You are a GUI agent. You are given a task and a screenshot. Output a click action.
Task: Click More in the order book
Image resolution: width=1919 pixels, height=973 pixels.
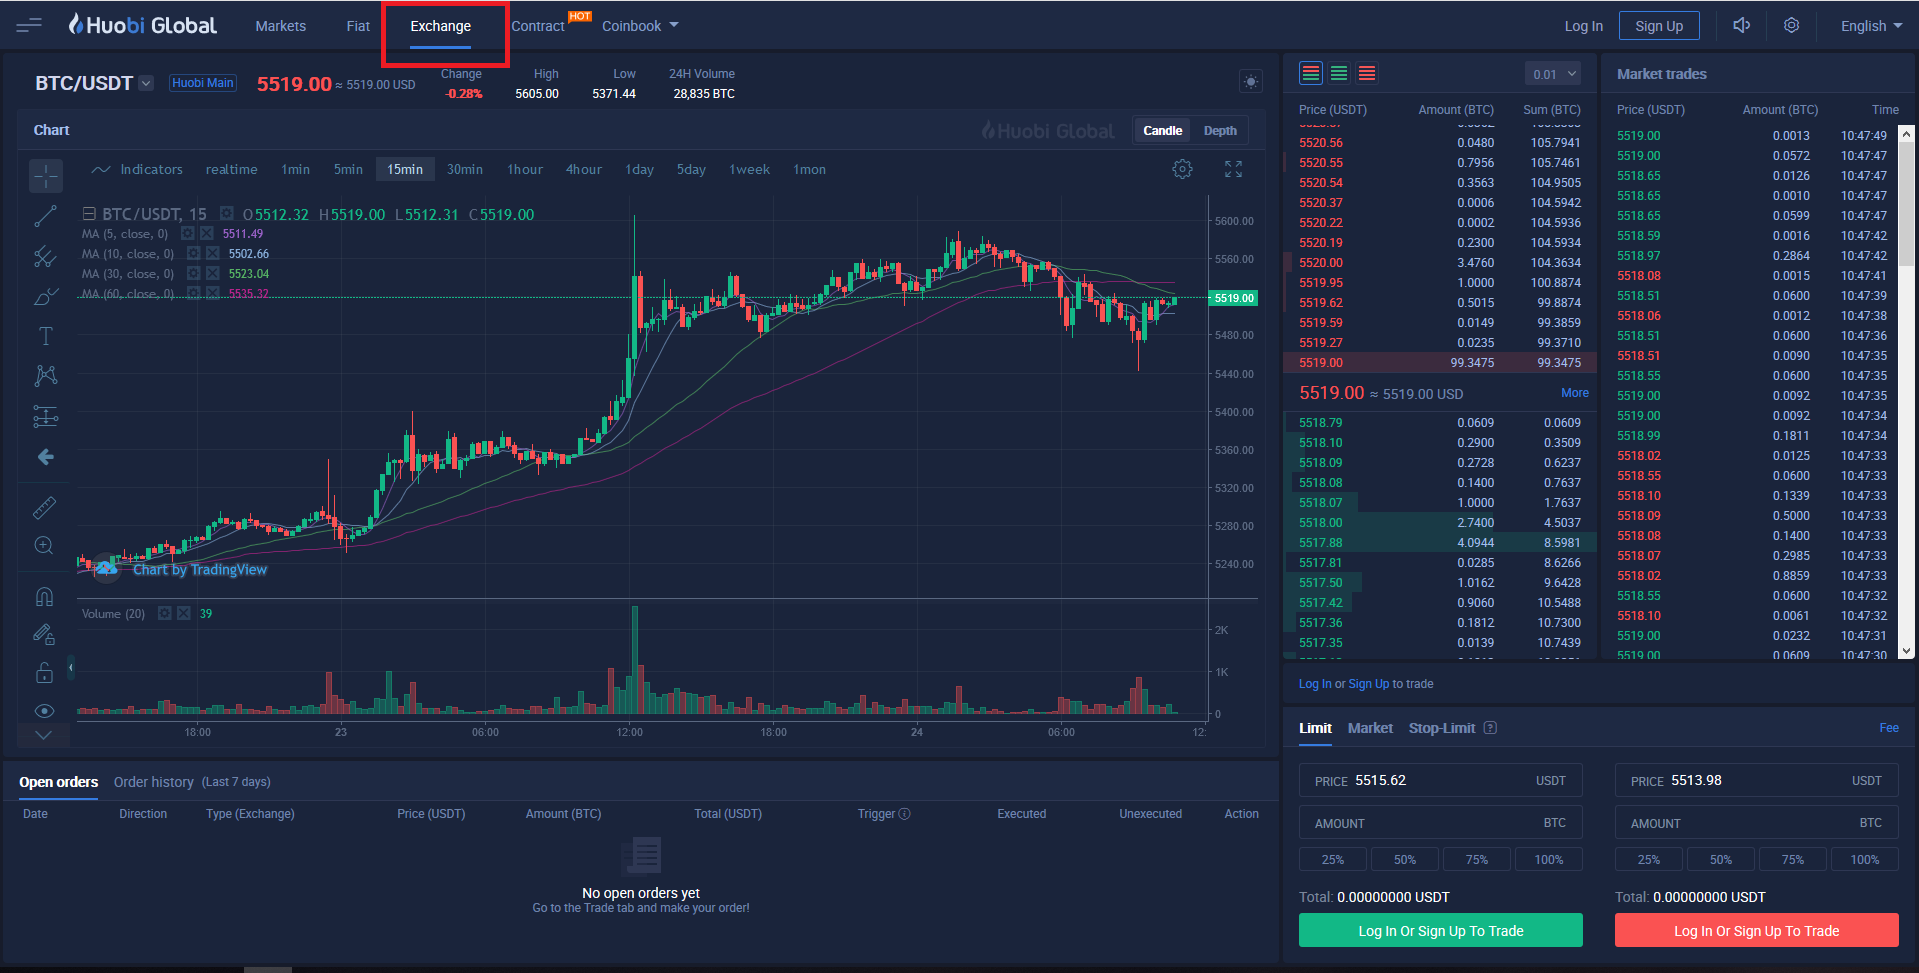[x=1574, y=393]
